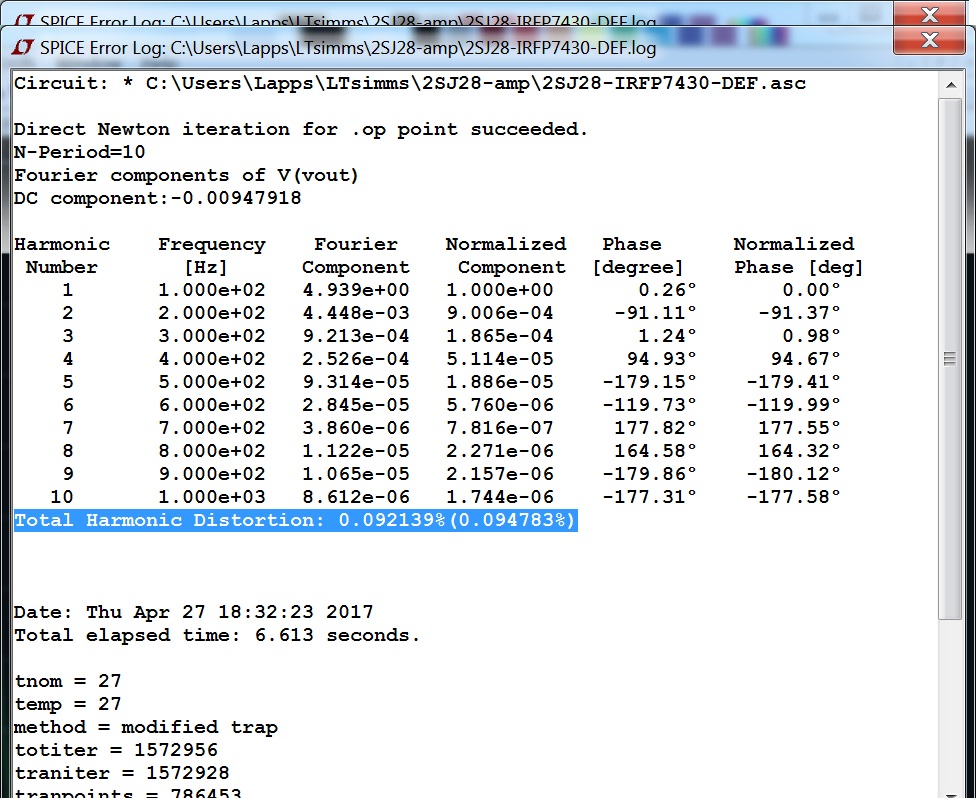This screenshot has height=798, width=976.
Task: Click frequency value 8.000e+02
Action: click(x=212, y=451)
